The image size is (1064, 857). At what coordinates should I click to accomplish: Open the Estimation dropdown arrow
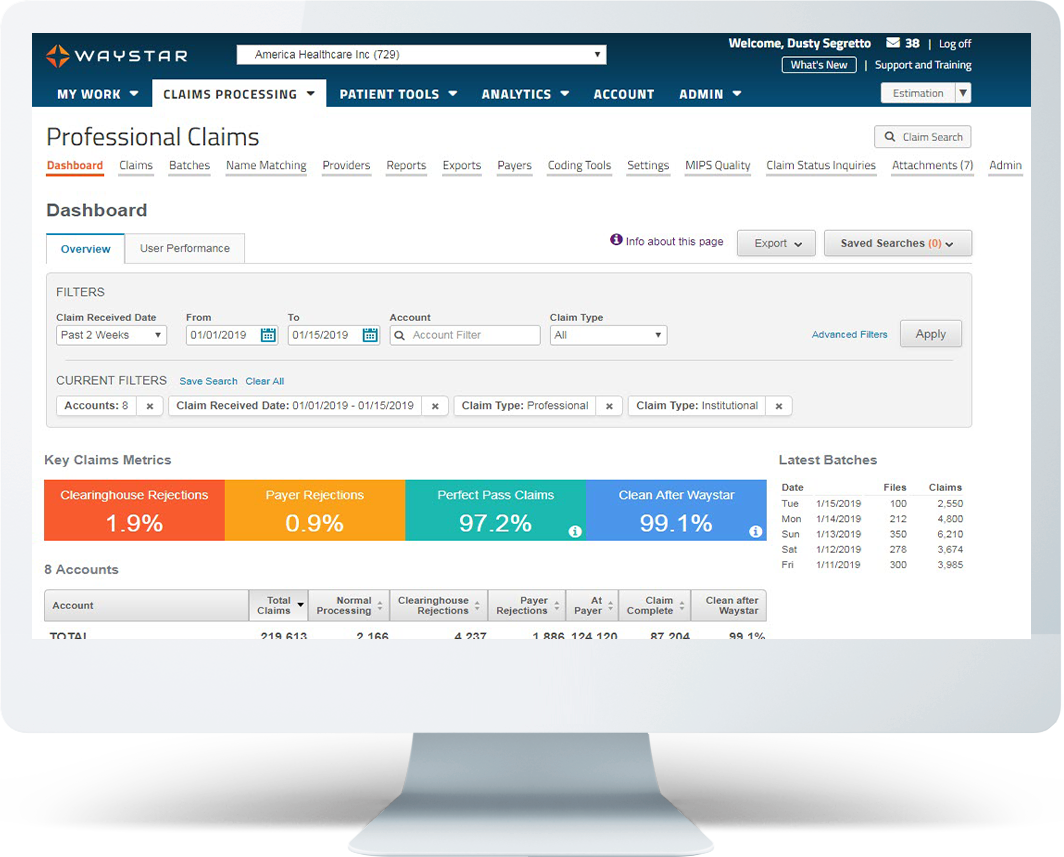click(x=963, y=93)
